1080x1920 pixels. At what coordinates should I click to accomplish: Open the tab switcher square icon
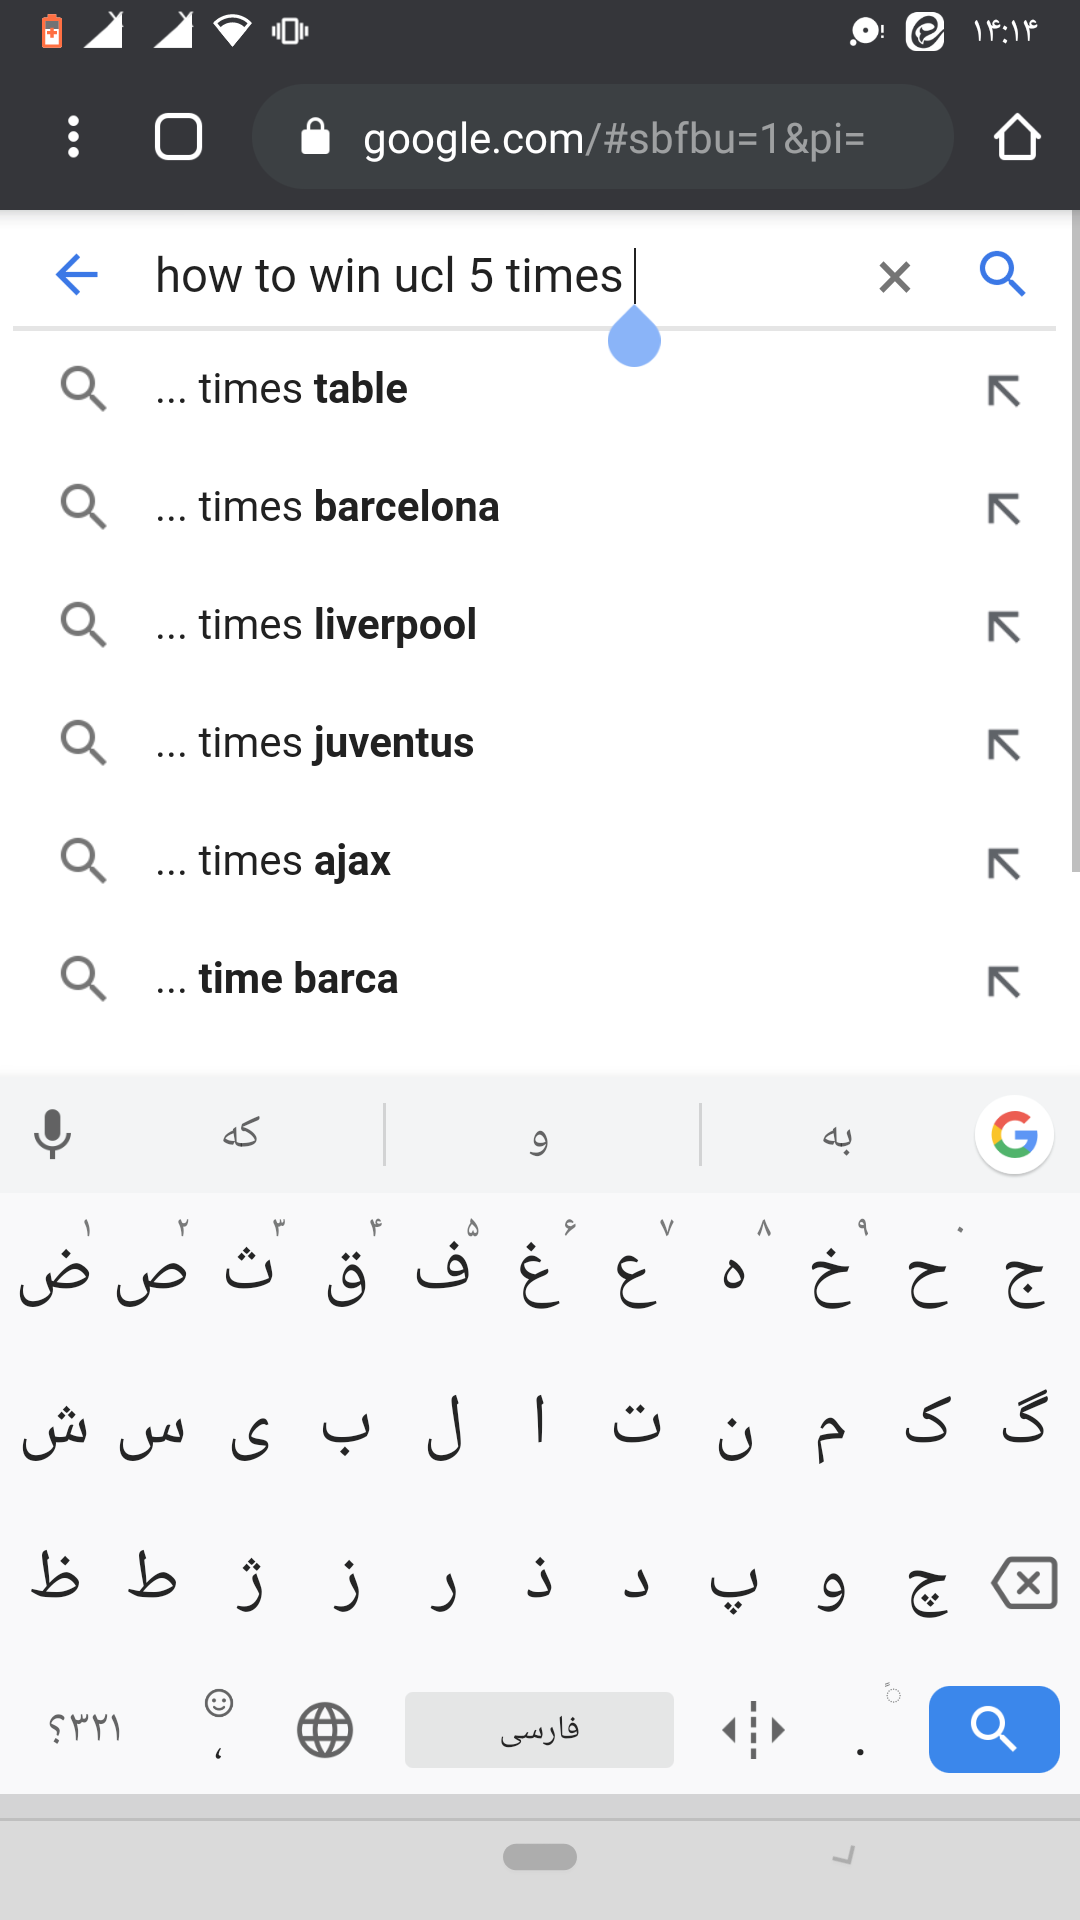click(179, 137)
